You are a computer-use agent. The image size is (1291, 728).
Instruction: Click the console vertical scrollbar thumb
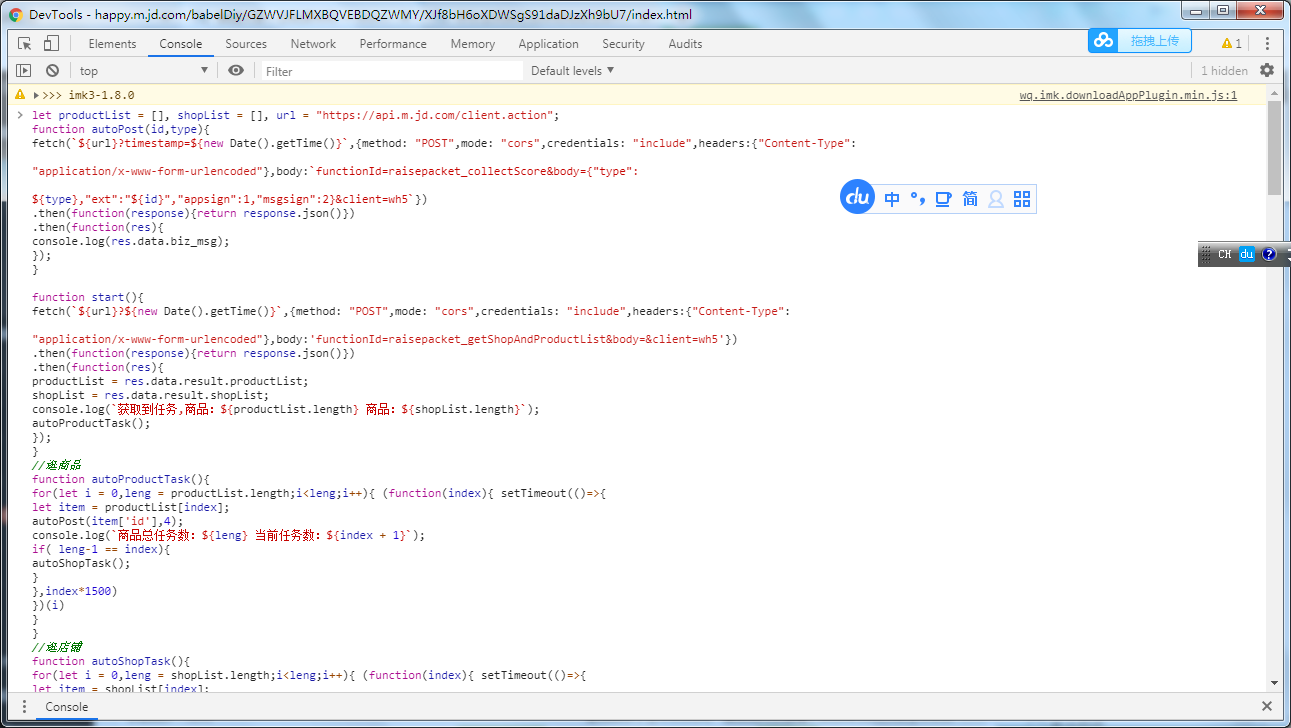click(x=1274, y=148)
